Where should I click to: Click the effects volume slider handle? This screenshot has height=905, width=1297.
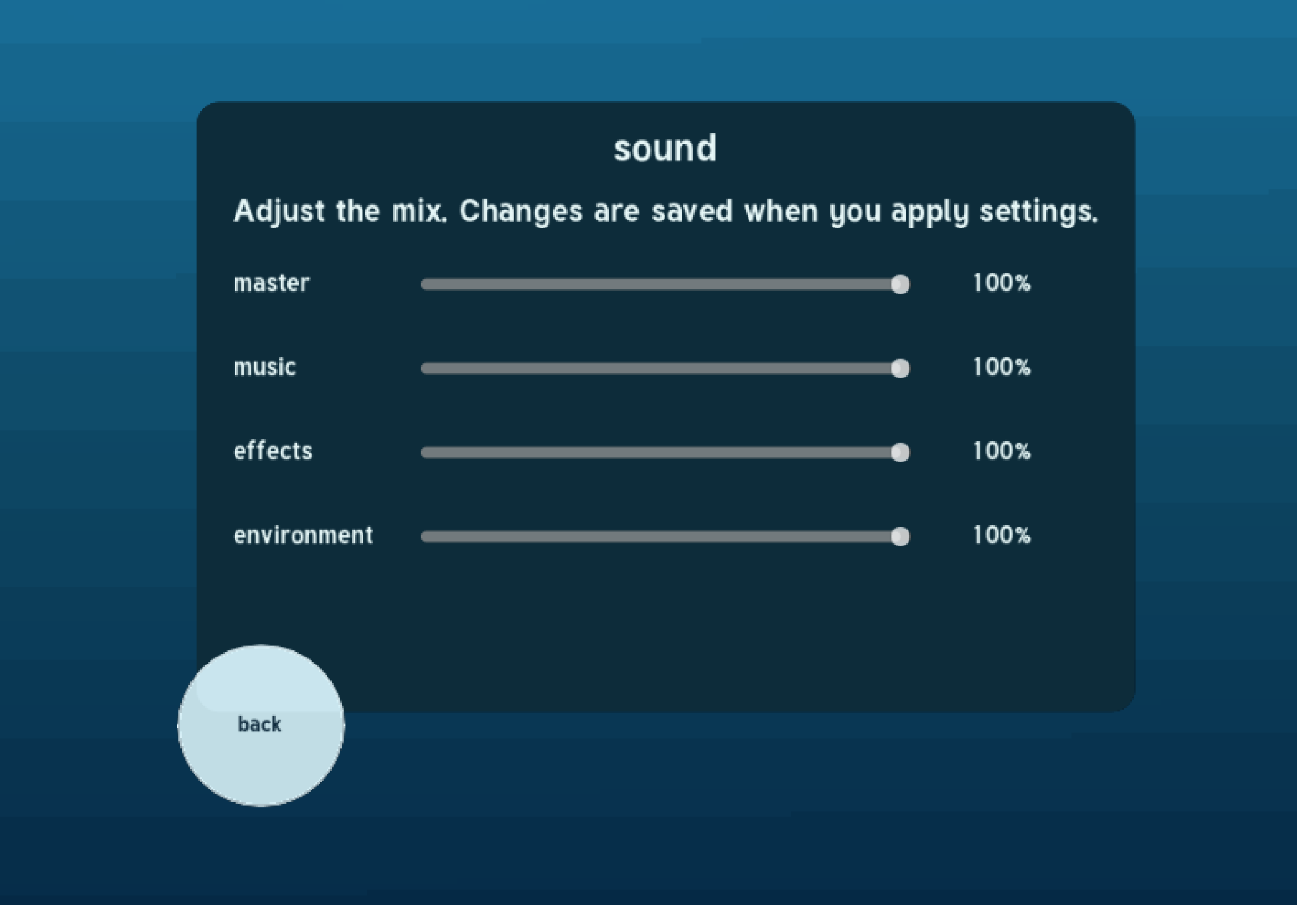point(900,452)
